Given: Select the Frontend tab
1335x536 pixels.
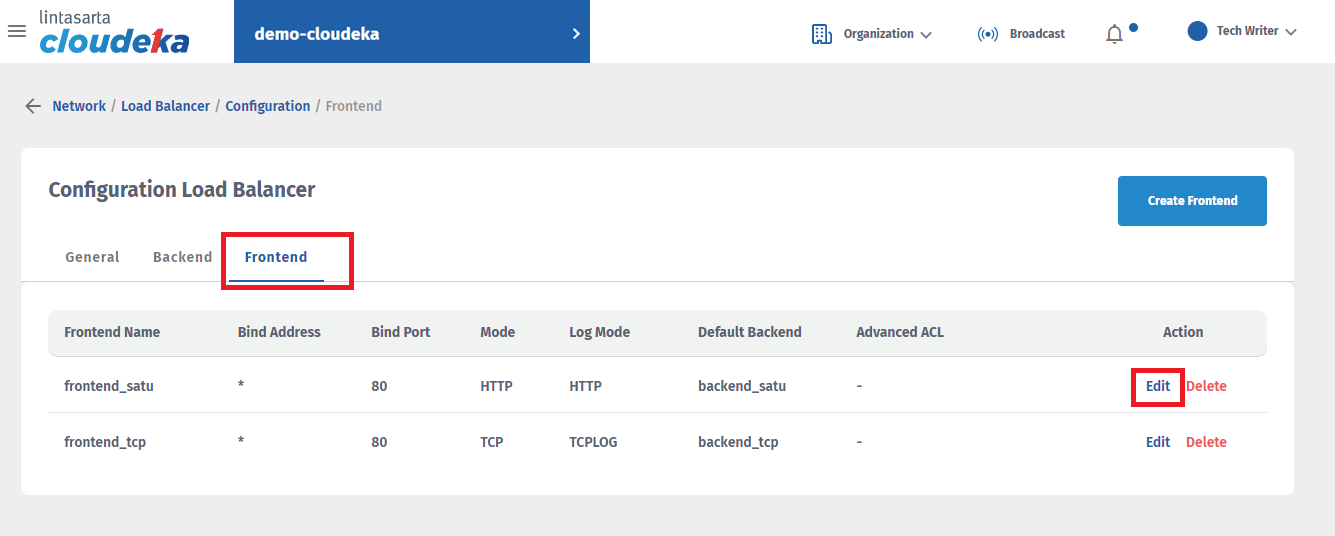Looking at the screenshot, I should click(276, 257).
